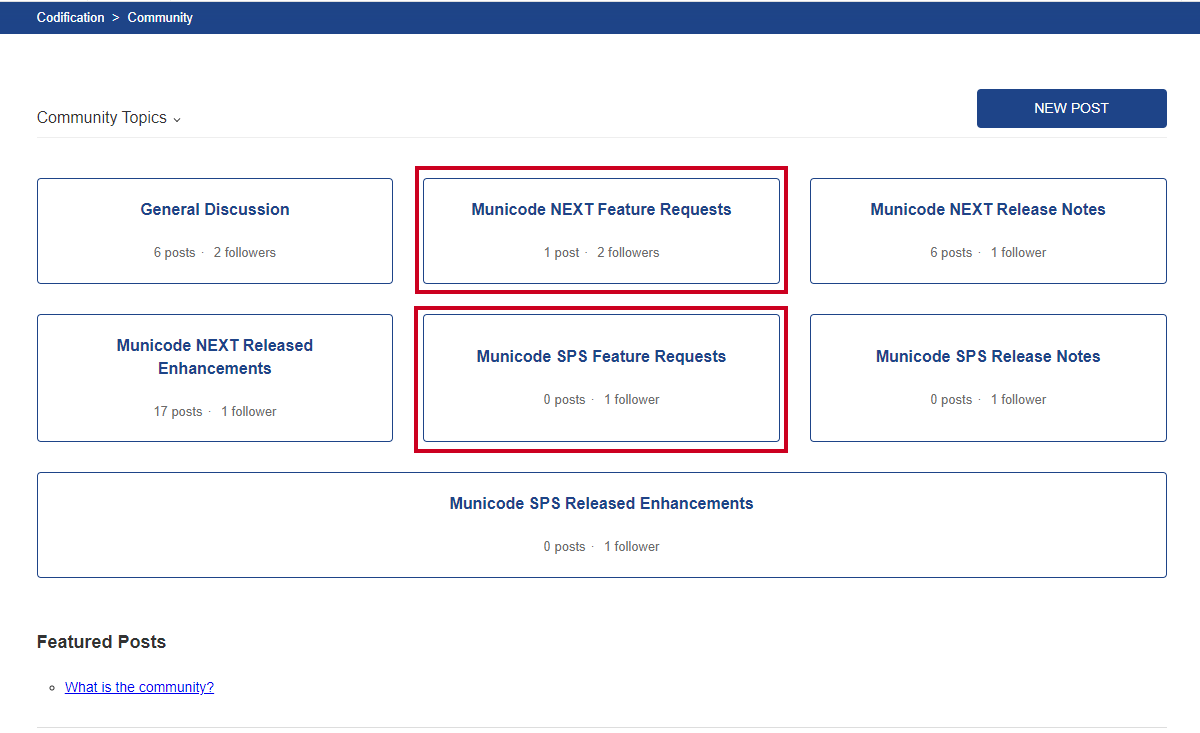Click the Featured Posts heading
The height and width of the screenshot is (733, 1200).
[101, 642]
